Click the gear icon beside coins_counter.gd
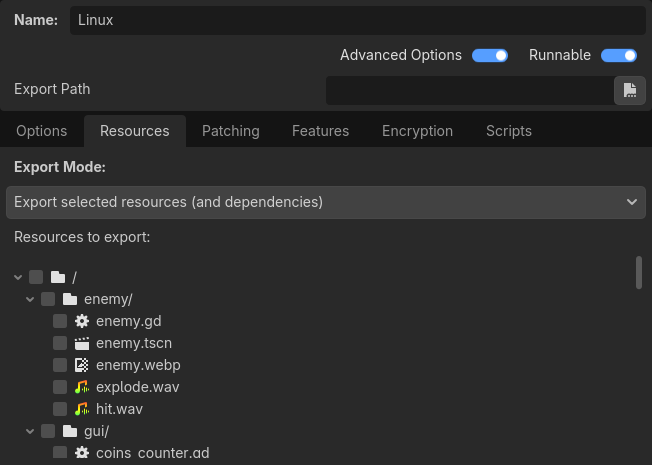 coord(83,453)
